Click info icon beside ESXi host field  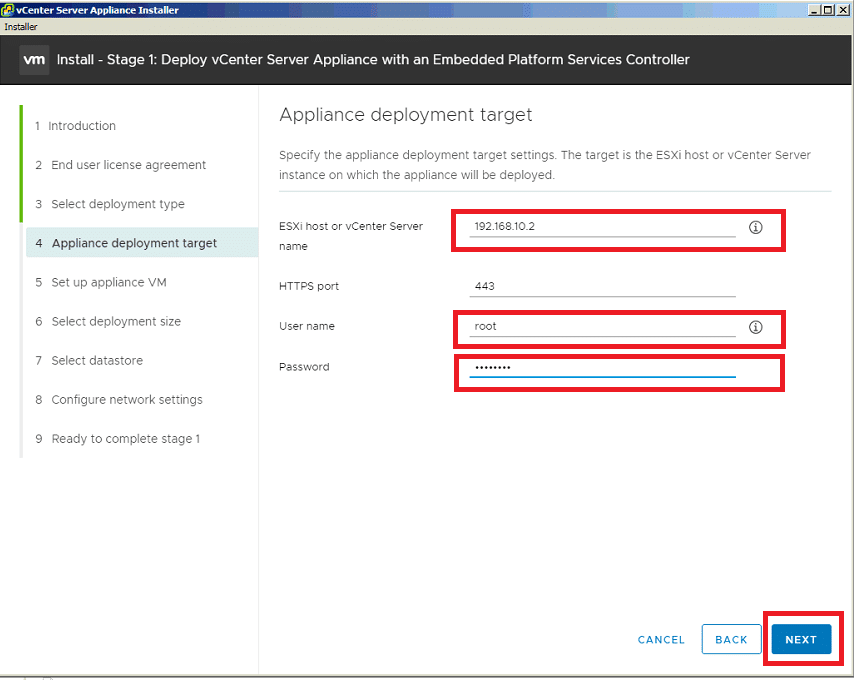(x=755, y=228)
